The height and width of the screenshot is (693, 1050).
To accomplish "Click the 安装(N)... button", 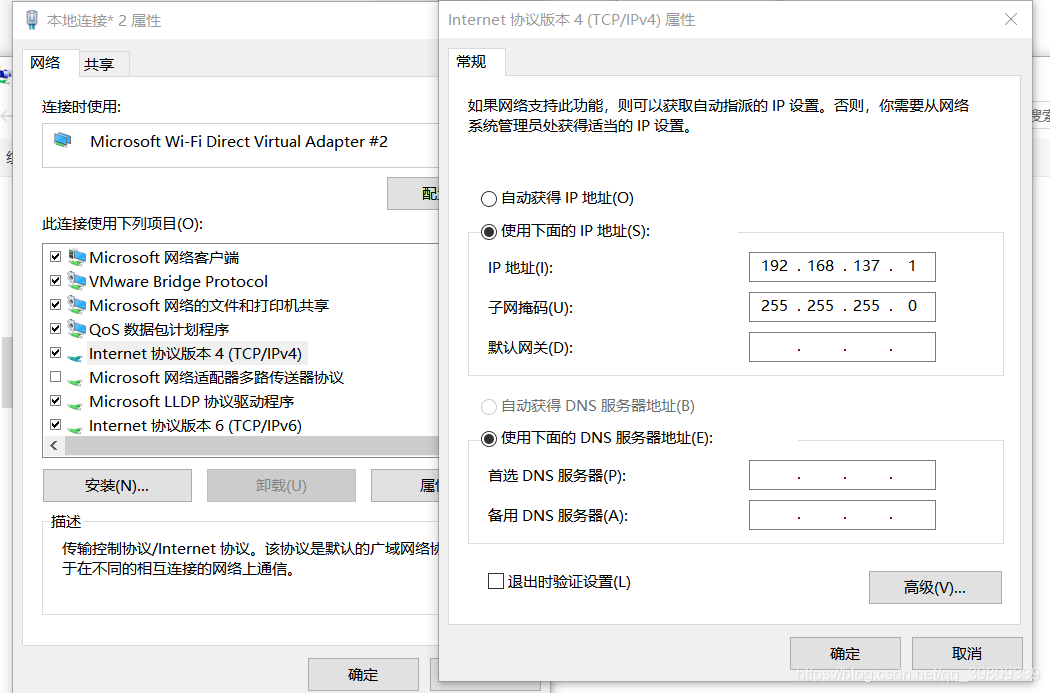I will [x=117, y=485].
